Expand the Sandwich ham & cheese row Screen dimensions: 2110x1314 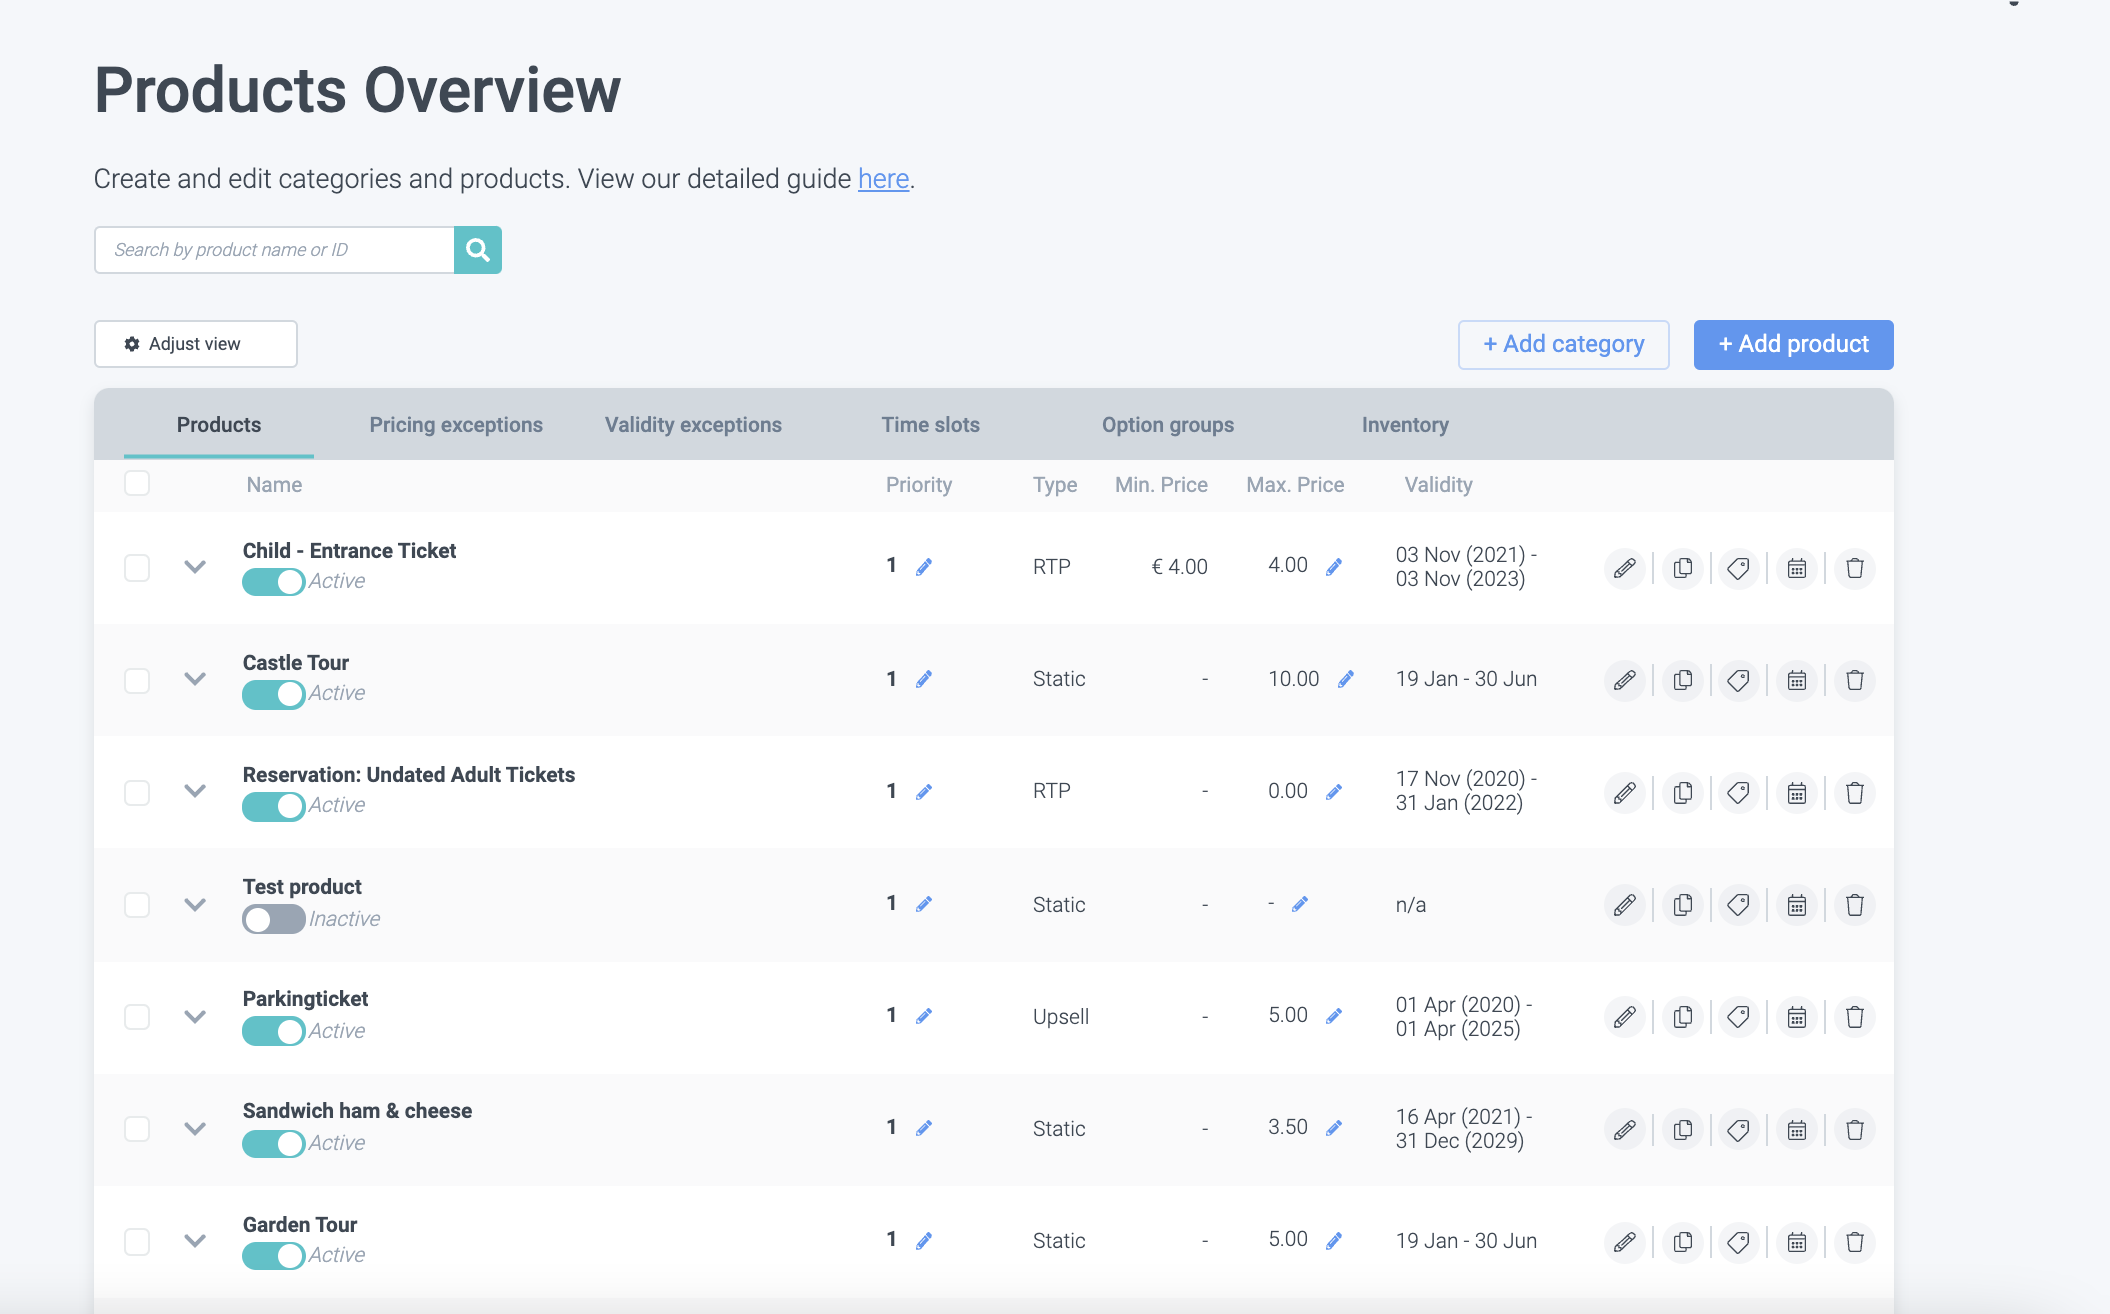pyautogui.click(x=195, y=1129)
